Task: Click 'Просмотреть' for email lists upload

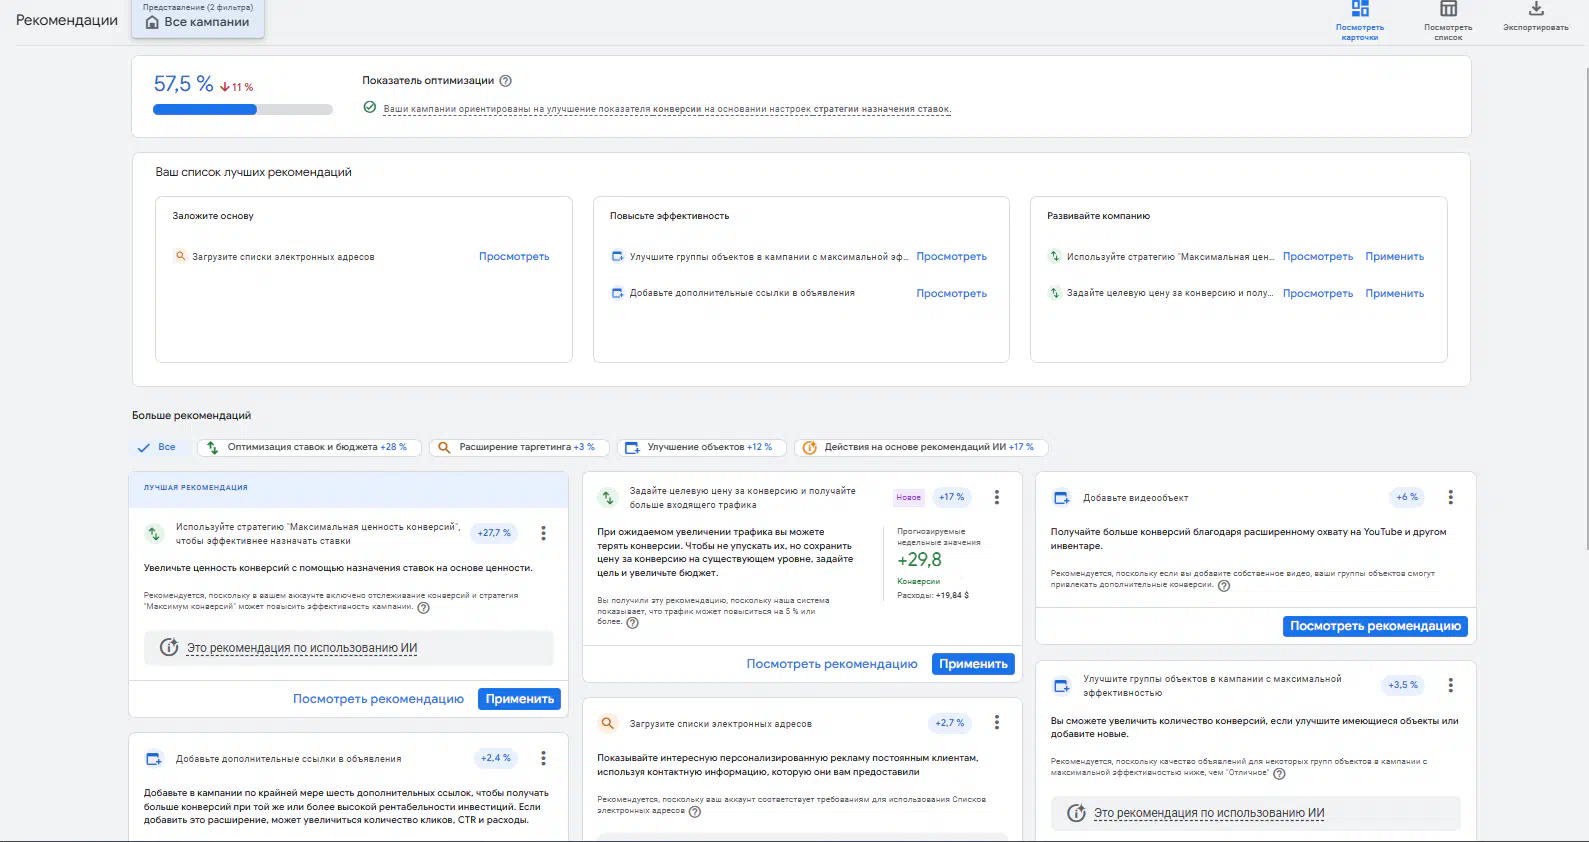Action: [514, 257]
